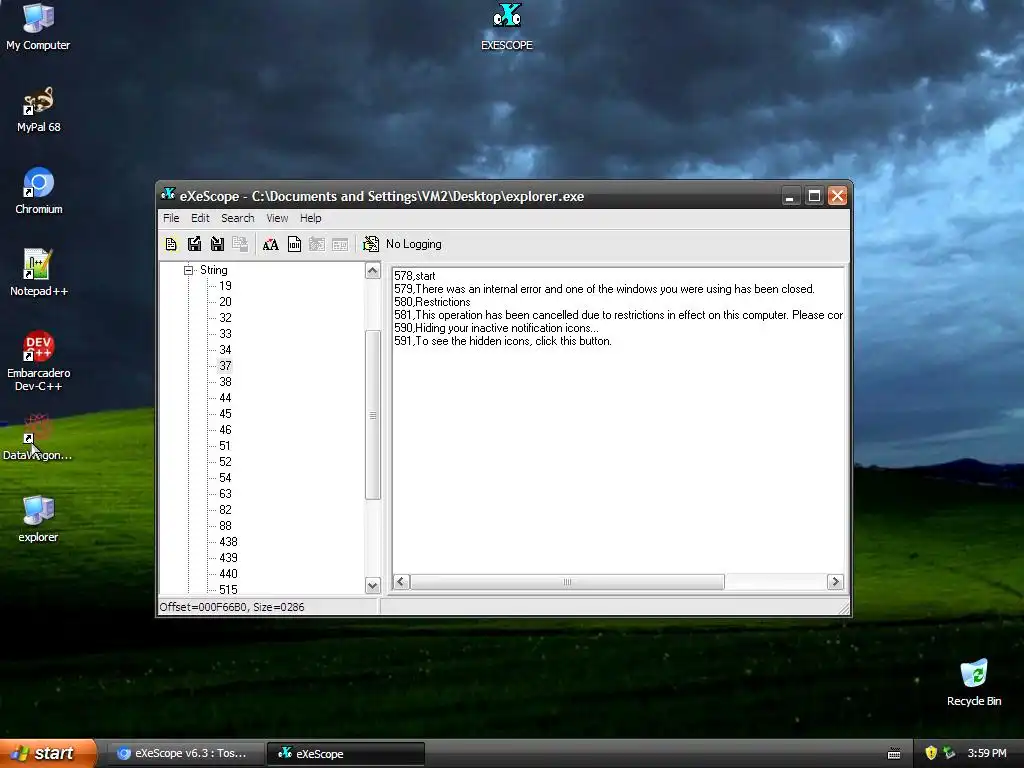Click the greyed-out test display toolbar icon

[340, 244]
